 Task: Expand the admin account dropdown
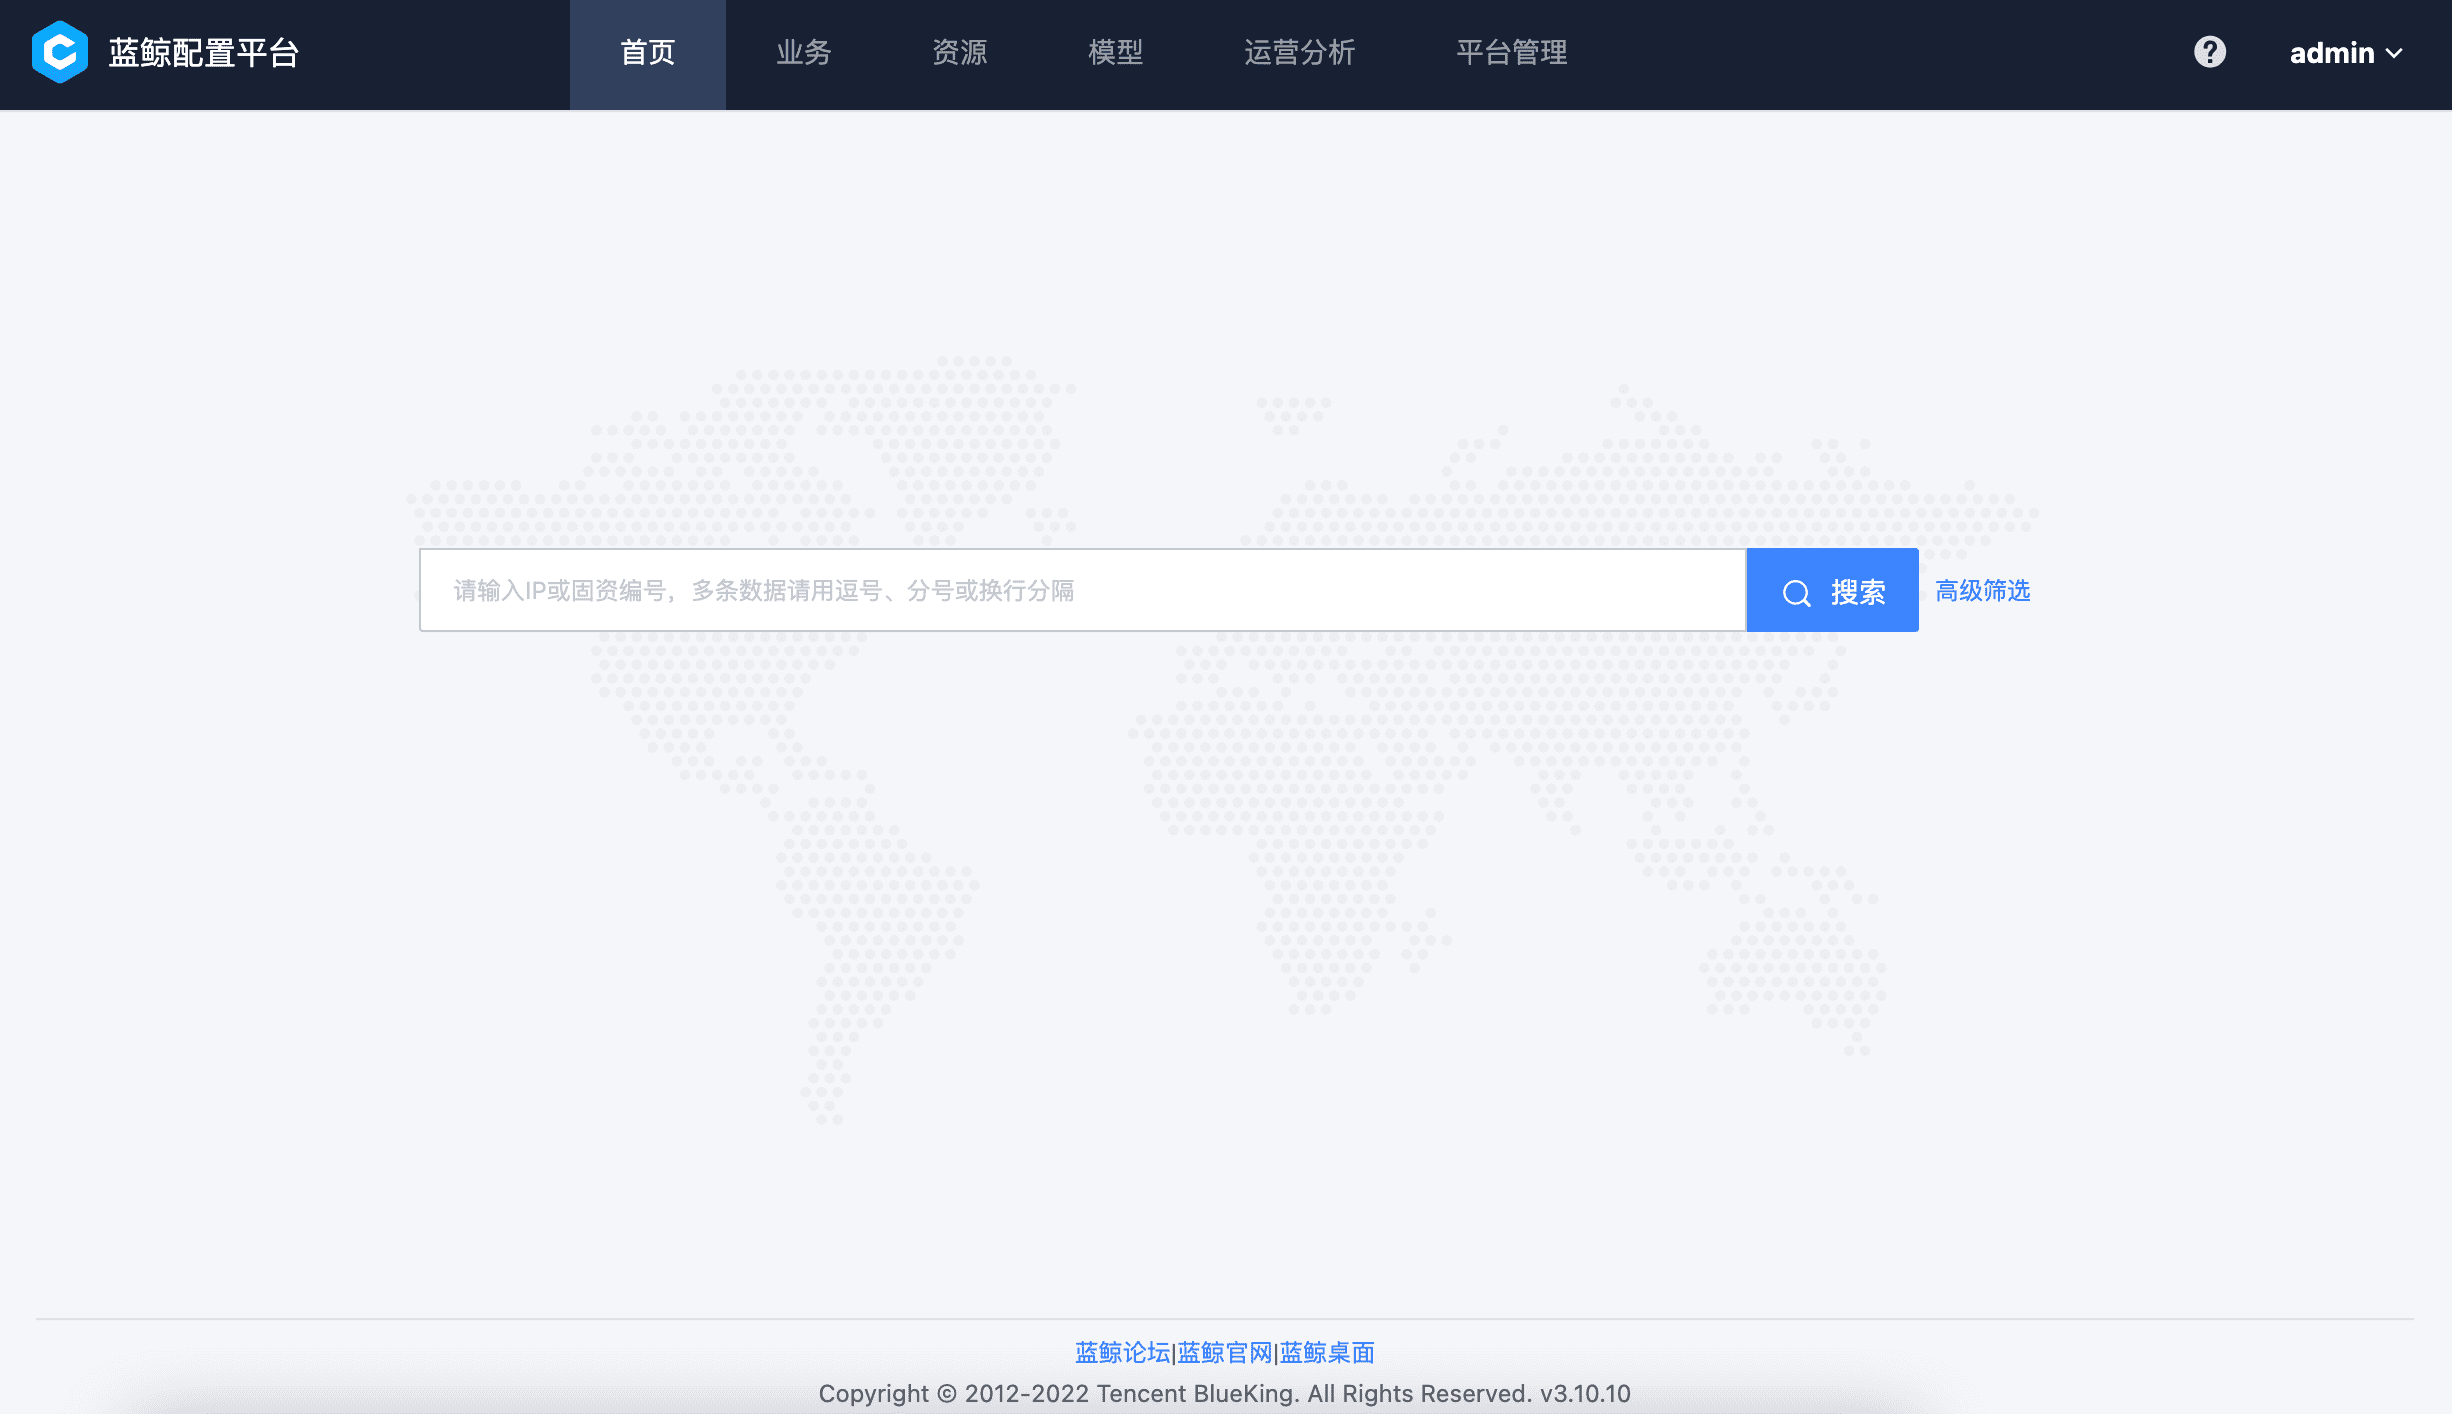pyautogui.click(x=2346, y=53)
